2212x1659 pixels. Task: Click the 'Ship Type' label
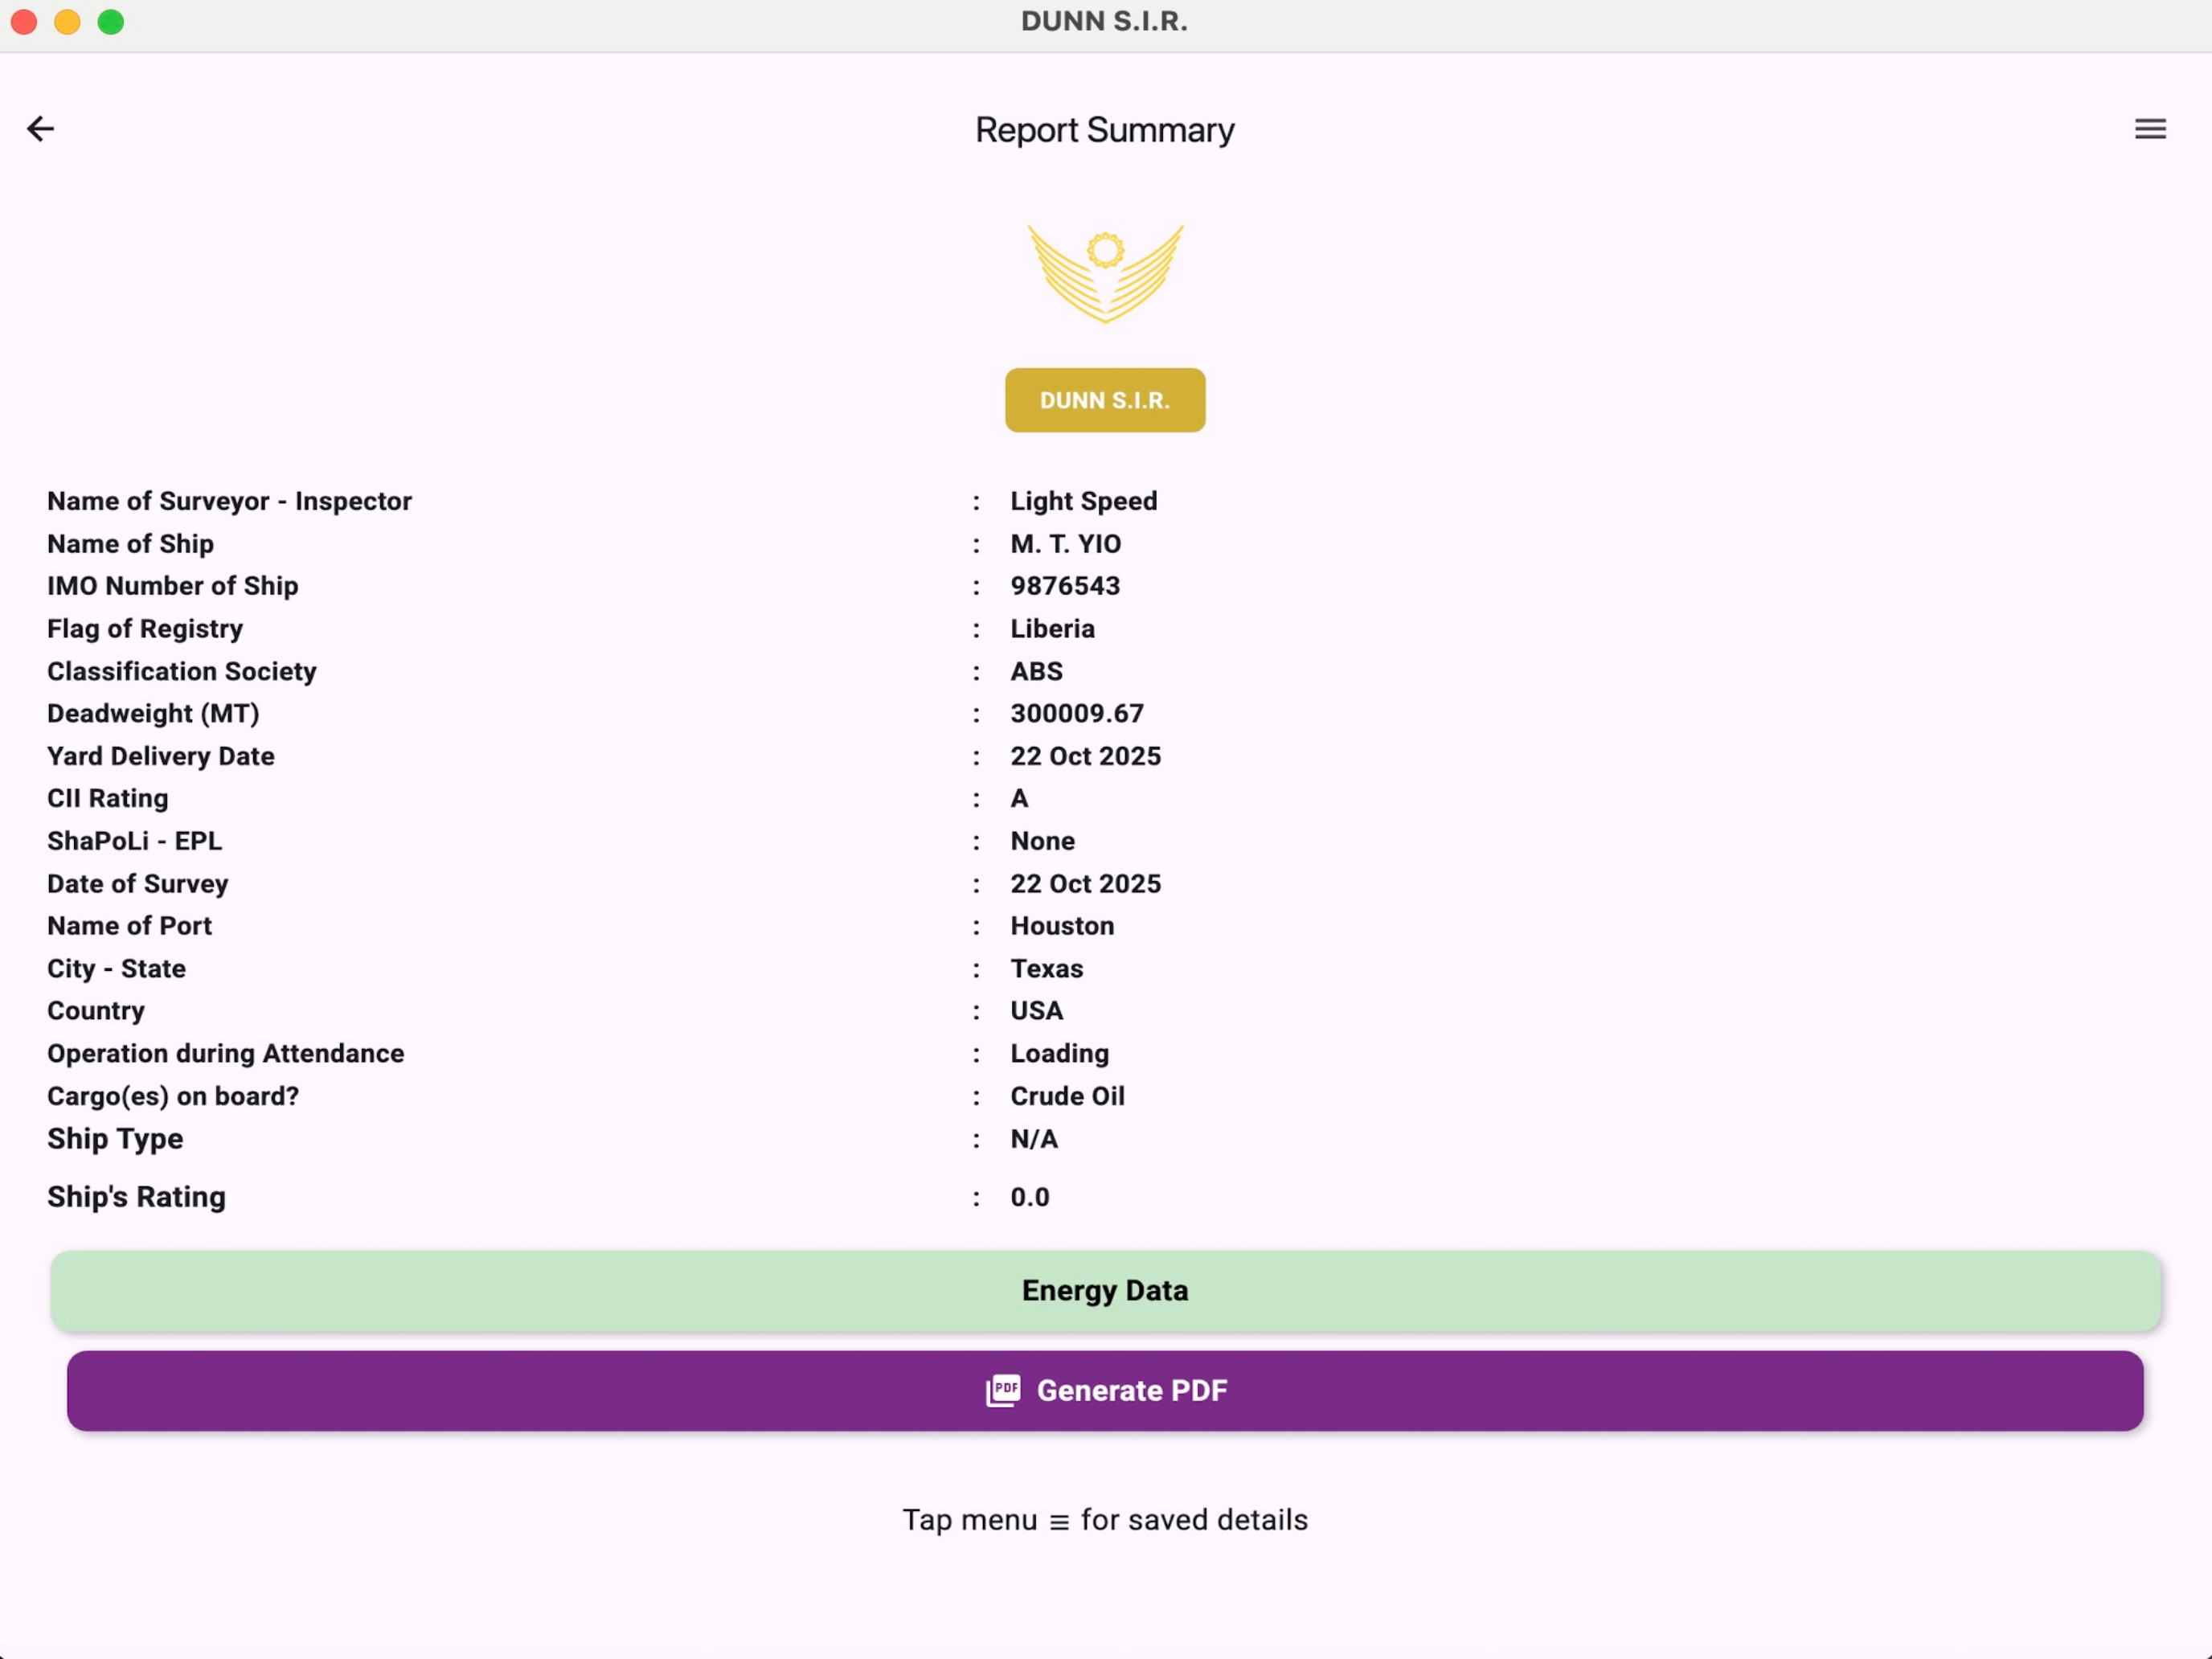tap(115, 1140)
